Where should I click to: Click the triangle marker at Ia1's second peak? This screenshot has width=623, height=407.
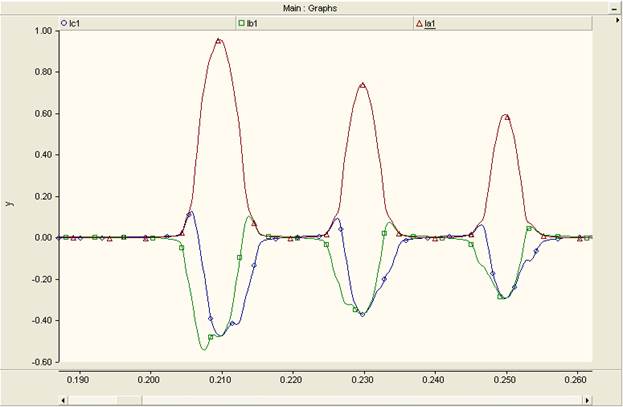click(362, 85)
